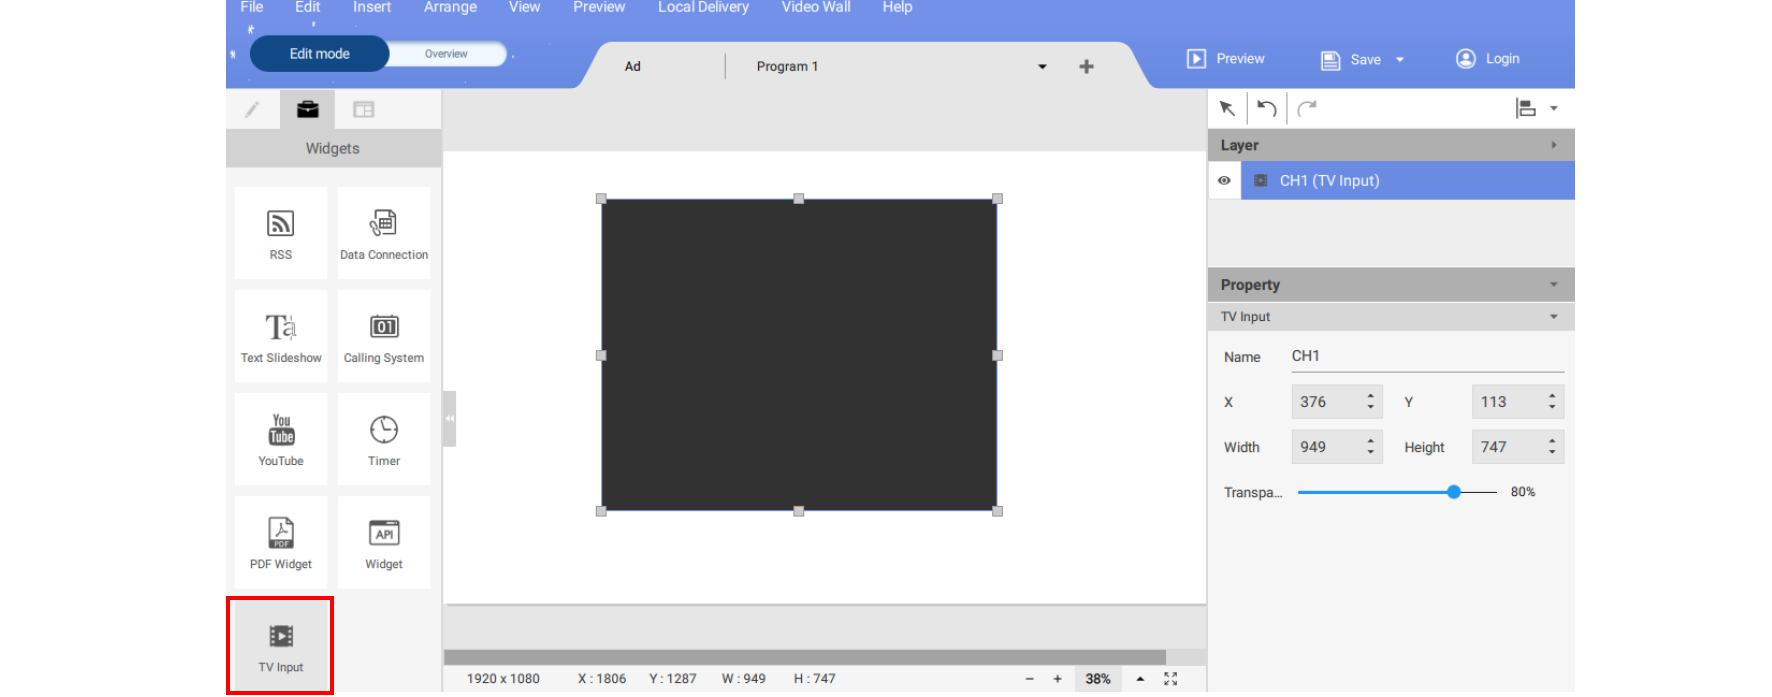Enable Edit mode toggle
Screen dimensions: 1772x697
[x=319, y=54]
